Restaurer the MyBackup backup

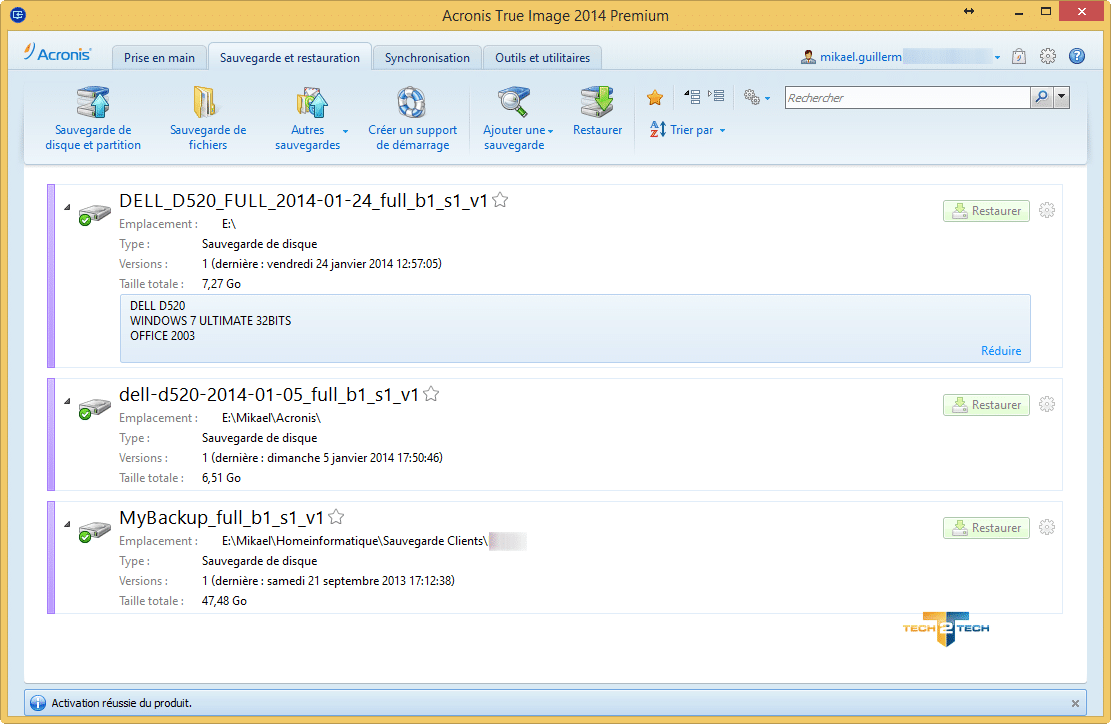pyautogui.click(x=986, y=528)
